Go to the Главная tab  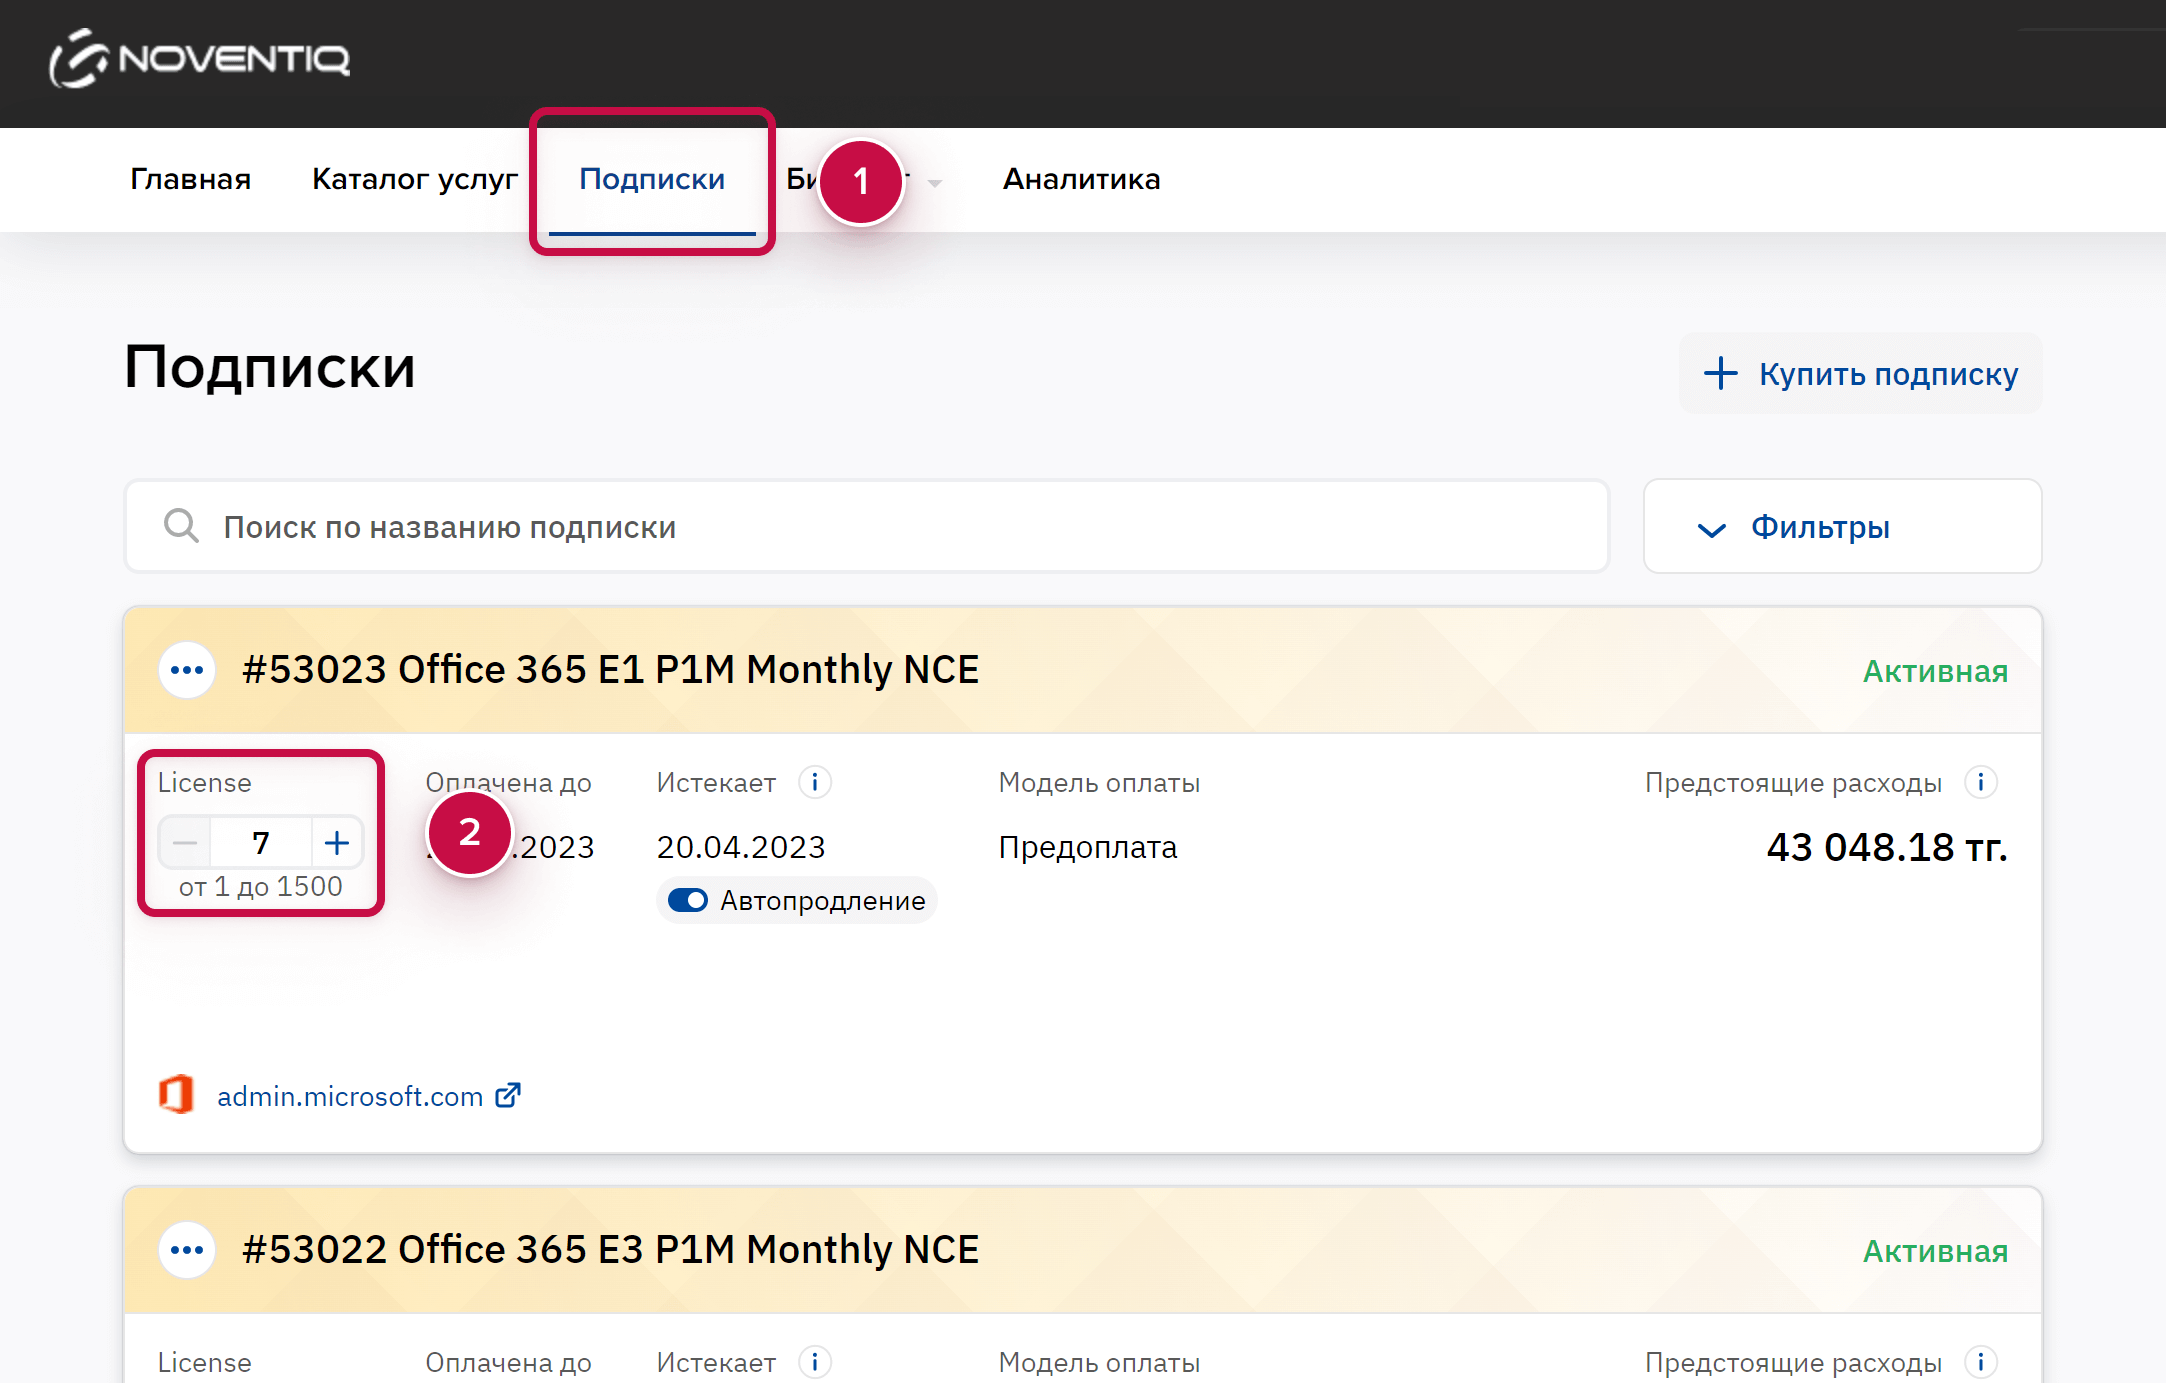coord(190,179)
